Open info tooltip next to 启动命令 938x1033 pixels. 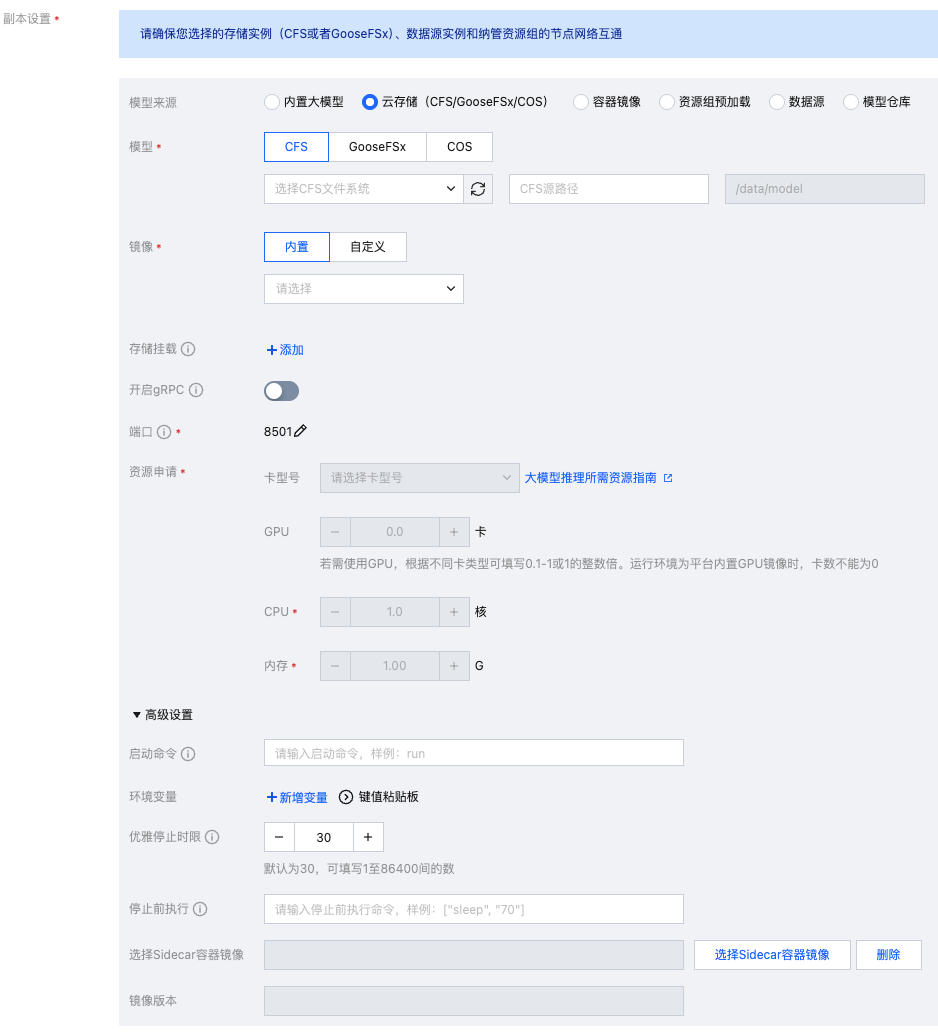[x=188, y=754]
